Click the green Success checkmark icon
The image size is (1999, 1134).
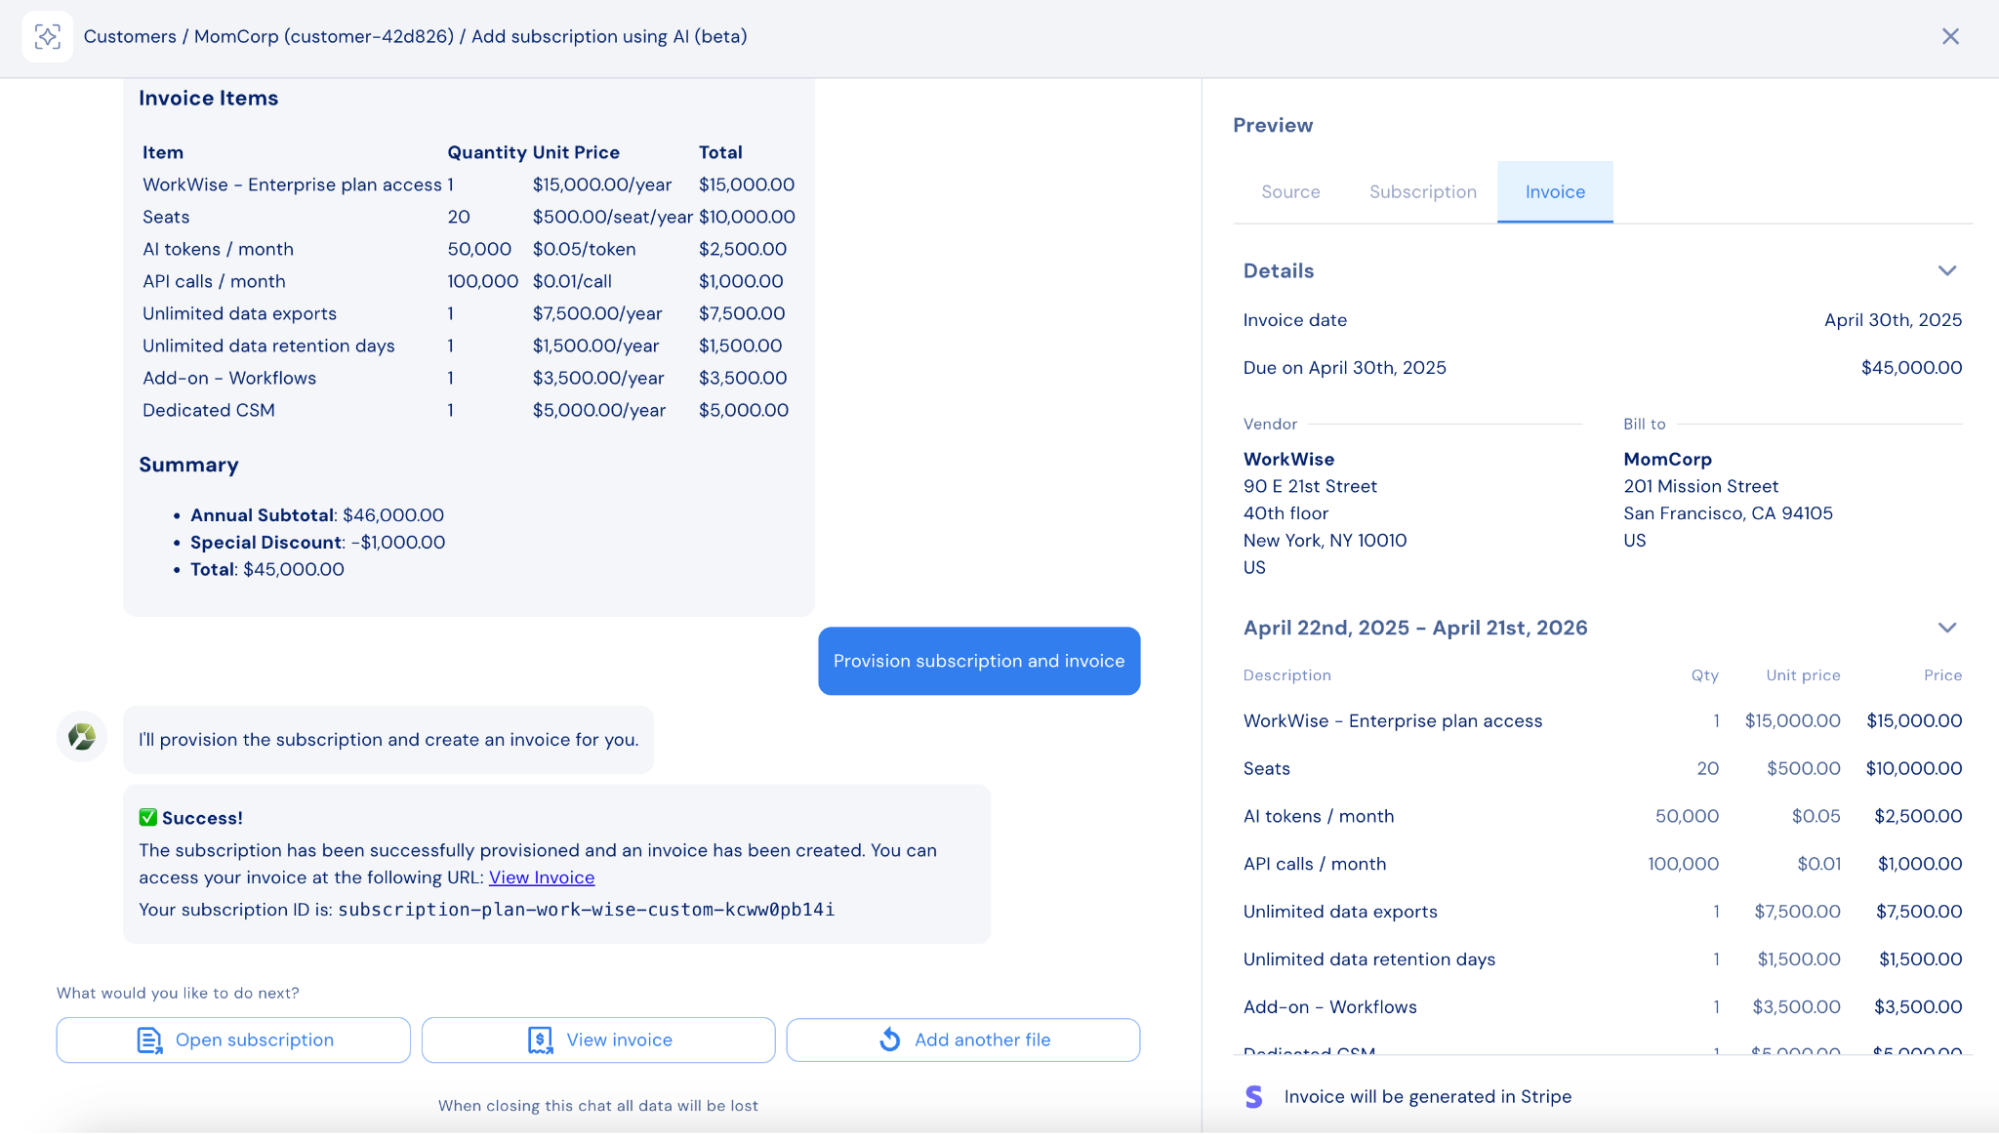148,817
